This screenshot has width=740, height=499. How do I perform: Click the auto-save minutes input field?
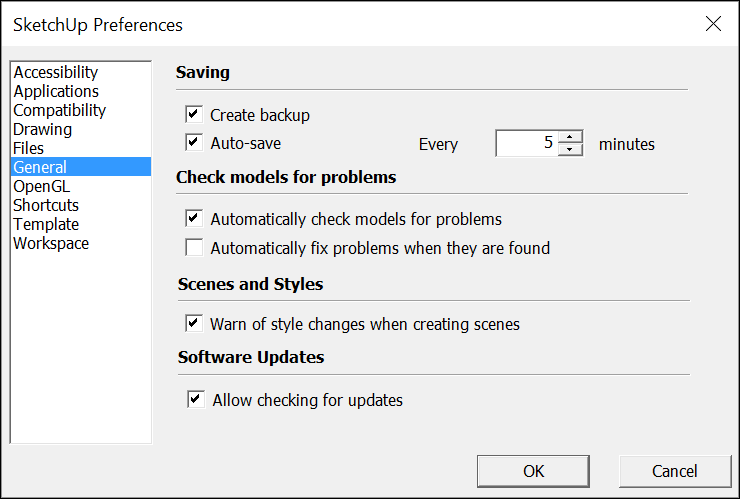point(527,143)
